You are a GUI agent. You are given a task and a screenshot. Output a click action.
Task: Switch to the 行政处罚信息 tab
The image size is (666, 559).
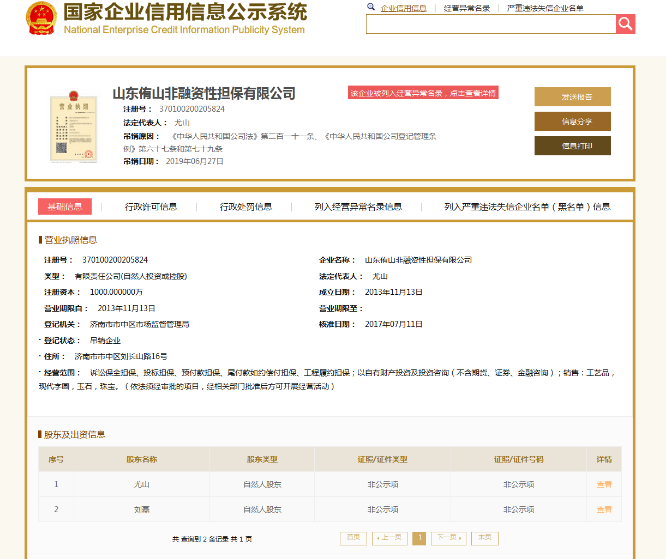coord(246,207)
